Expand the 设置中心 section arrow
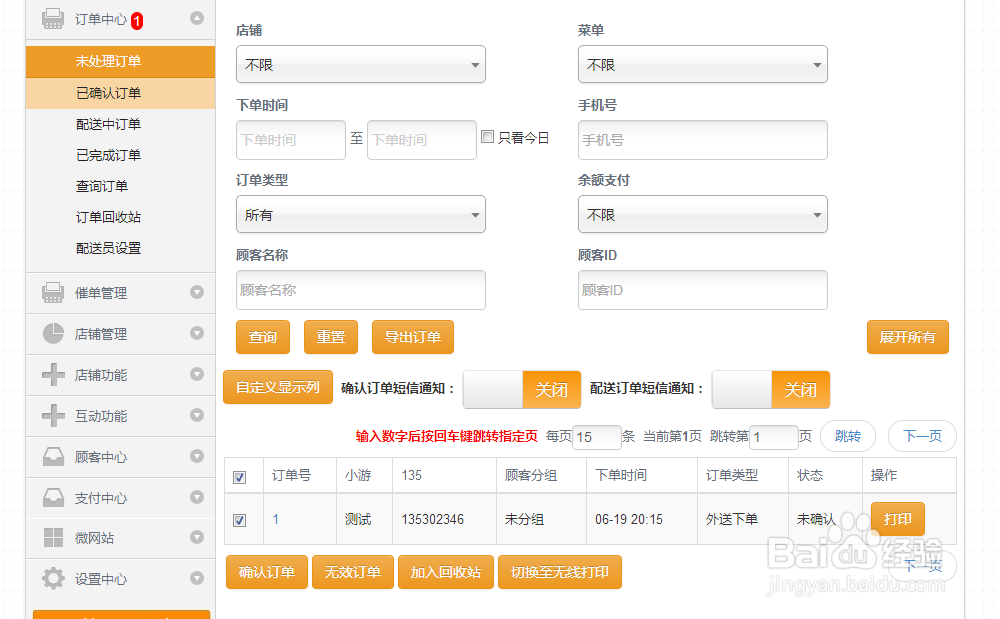This screenshot has height=619, width=1000. 197,578
